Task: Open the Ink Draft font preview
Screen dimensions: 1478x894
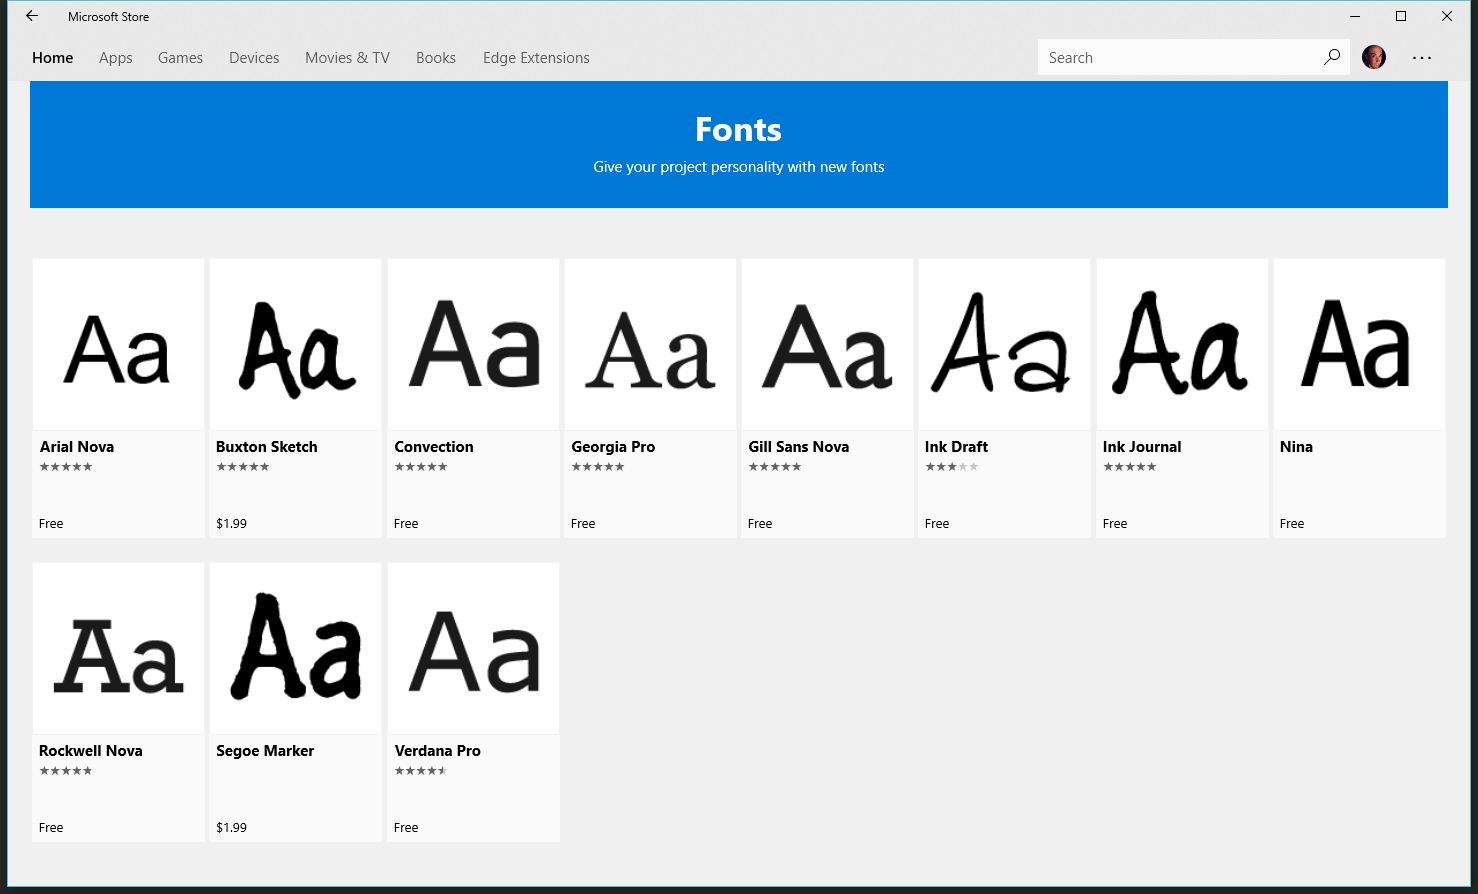Action: coord(1004,345)
